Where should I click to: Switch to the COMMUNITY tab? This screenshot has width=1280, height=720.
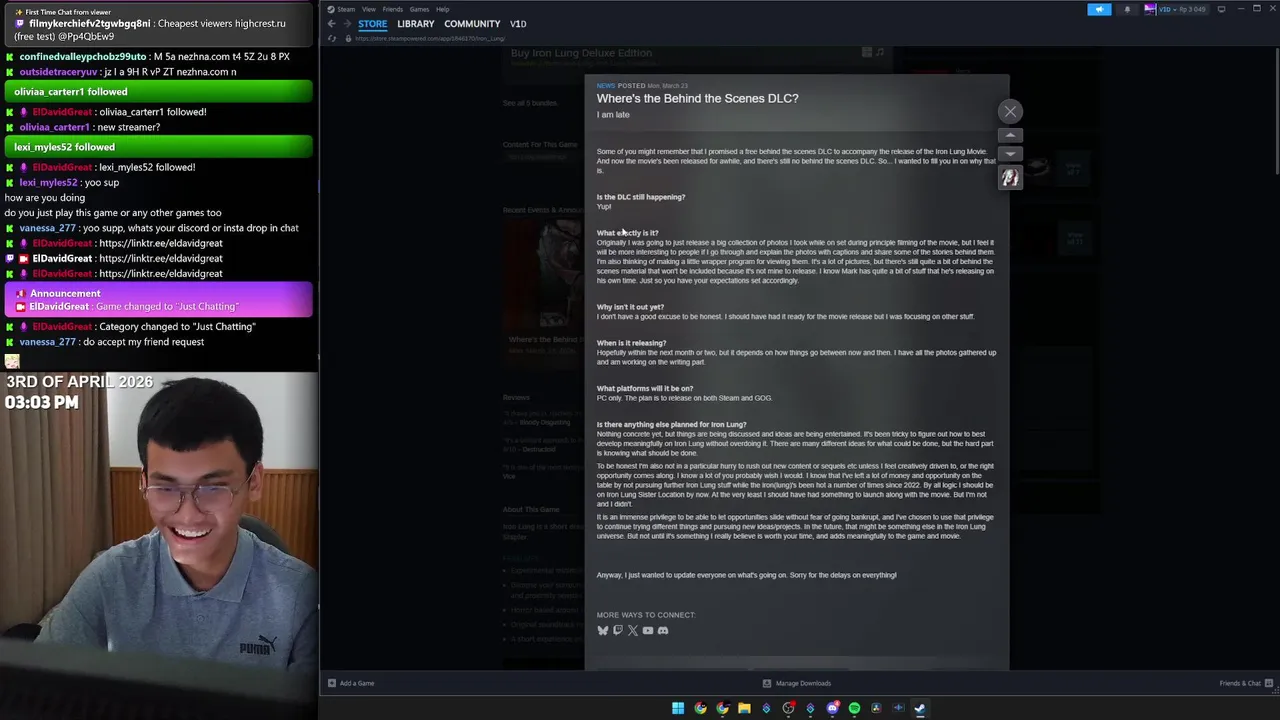click(x=472, y=24)
